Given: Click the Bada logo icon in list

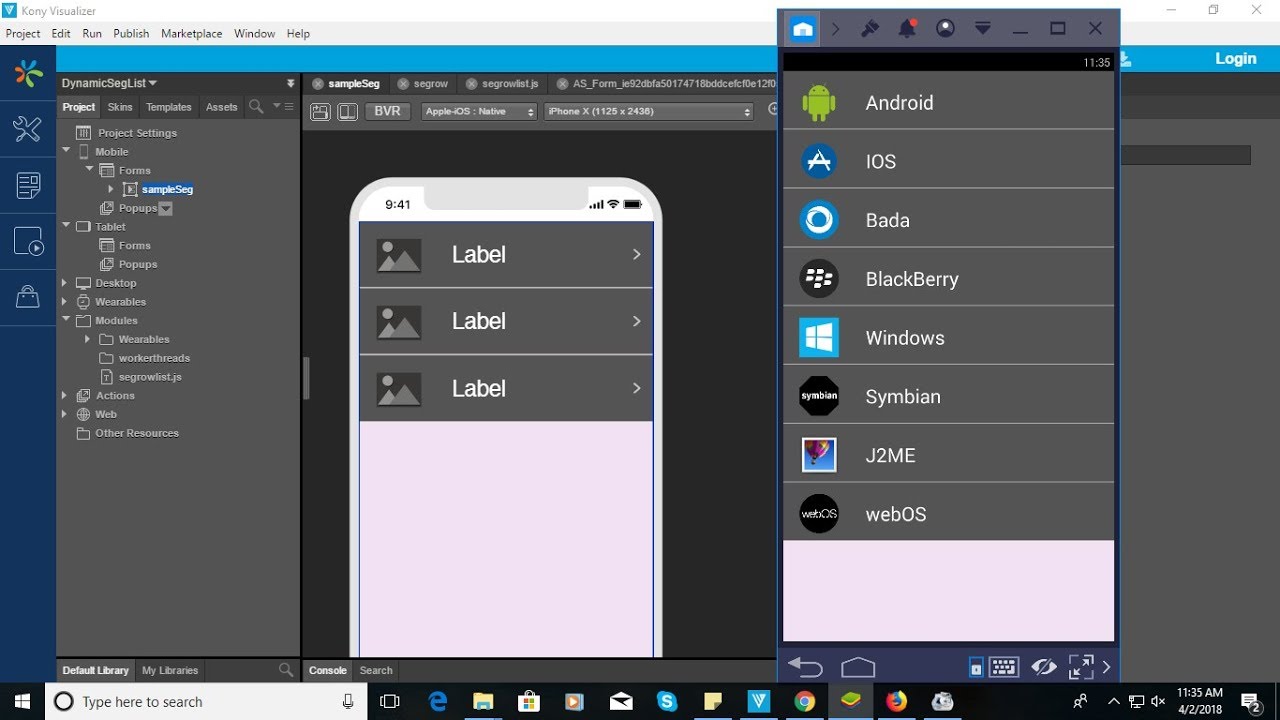Looking at the screenshot, I should click(x=819, y=220).
